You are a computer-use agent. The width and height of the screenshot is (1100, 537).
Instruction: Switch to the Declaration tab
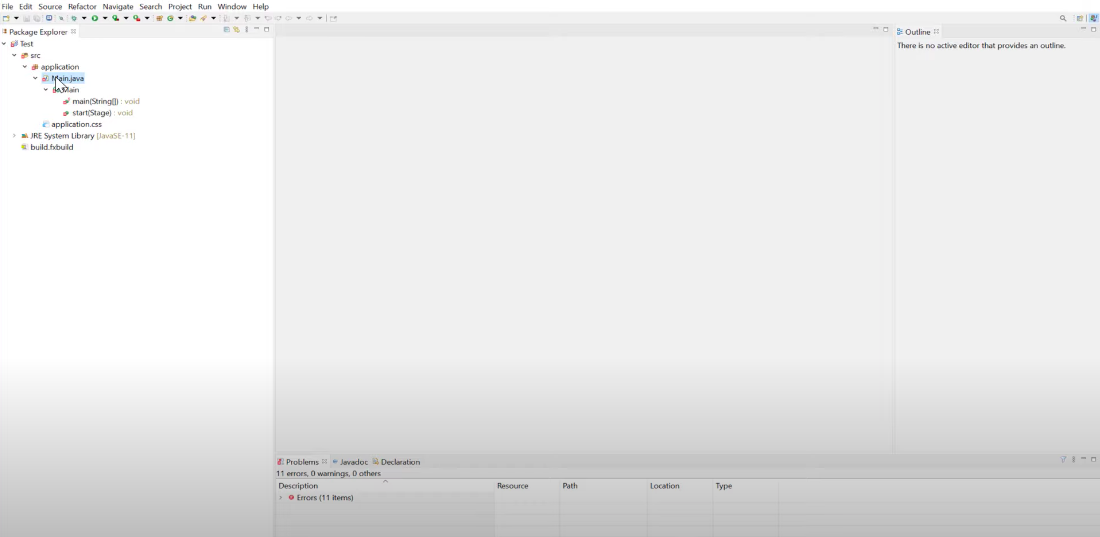[x=400, y=462]
